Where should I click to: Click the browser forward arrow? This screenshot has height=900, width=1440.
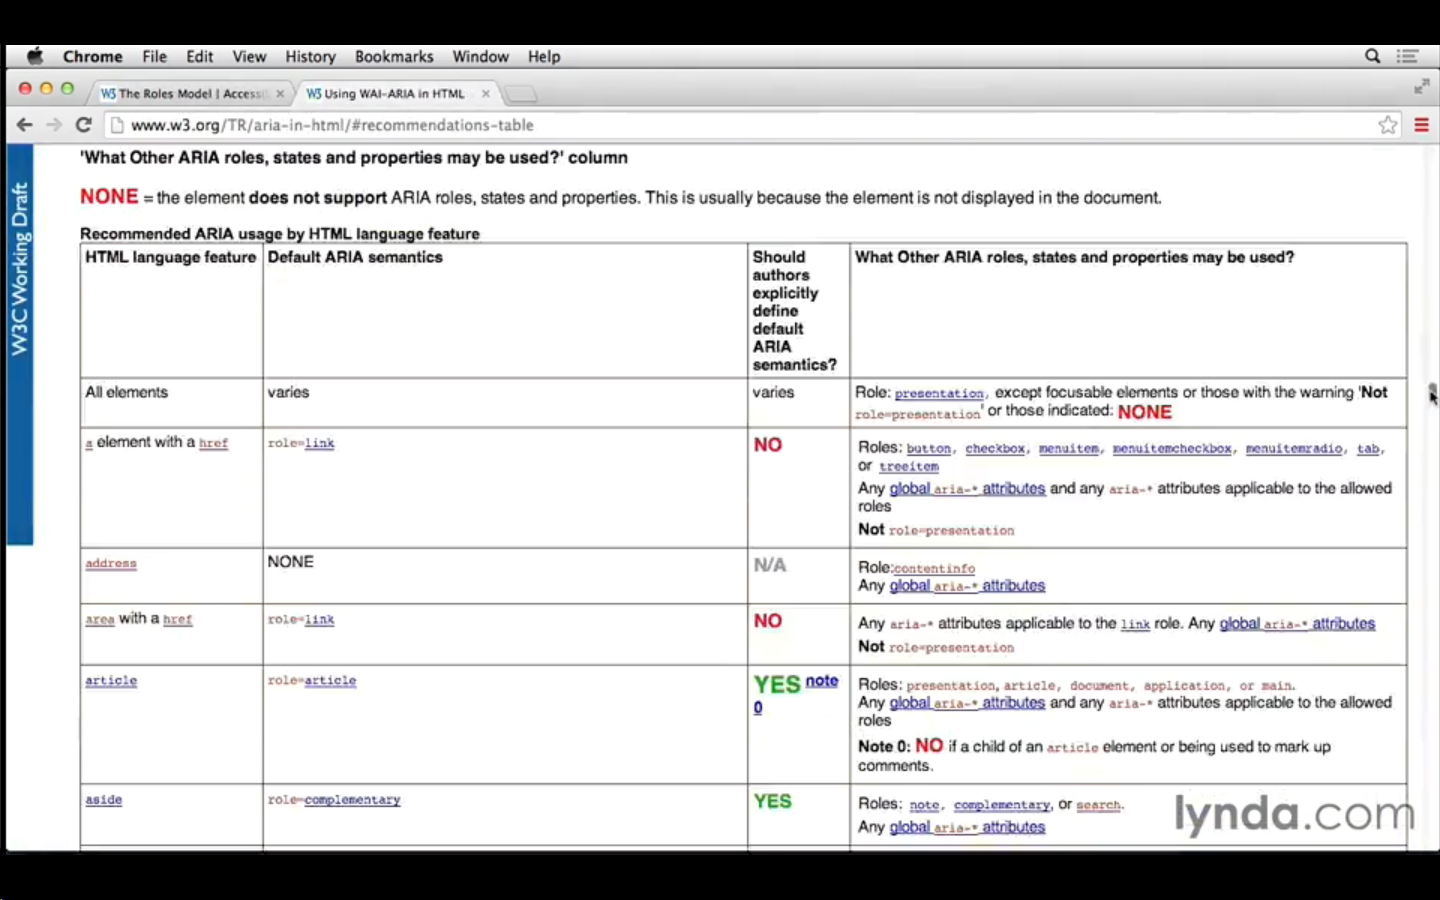(54, 125)
